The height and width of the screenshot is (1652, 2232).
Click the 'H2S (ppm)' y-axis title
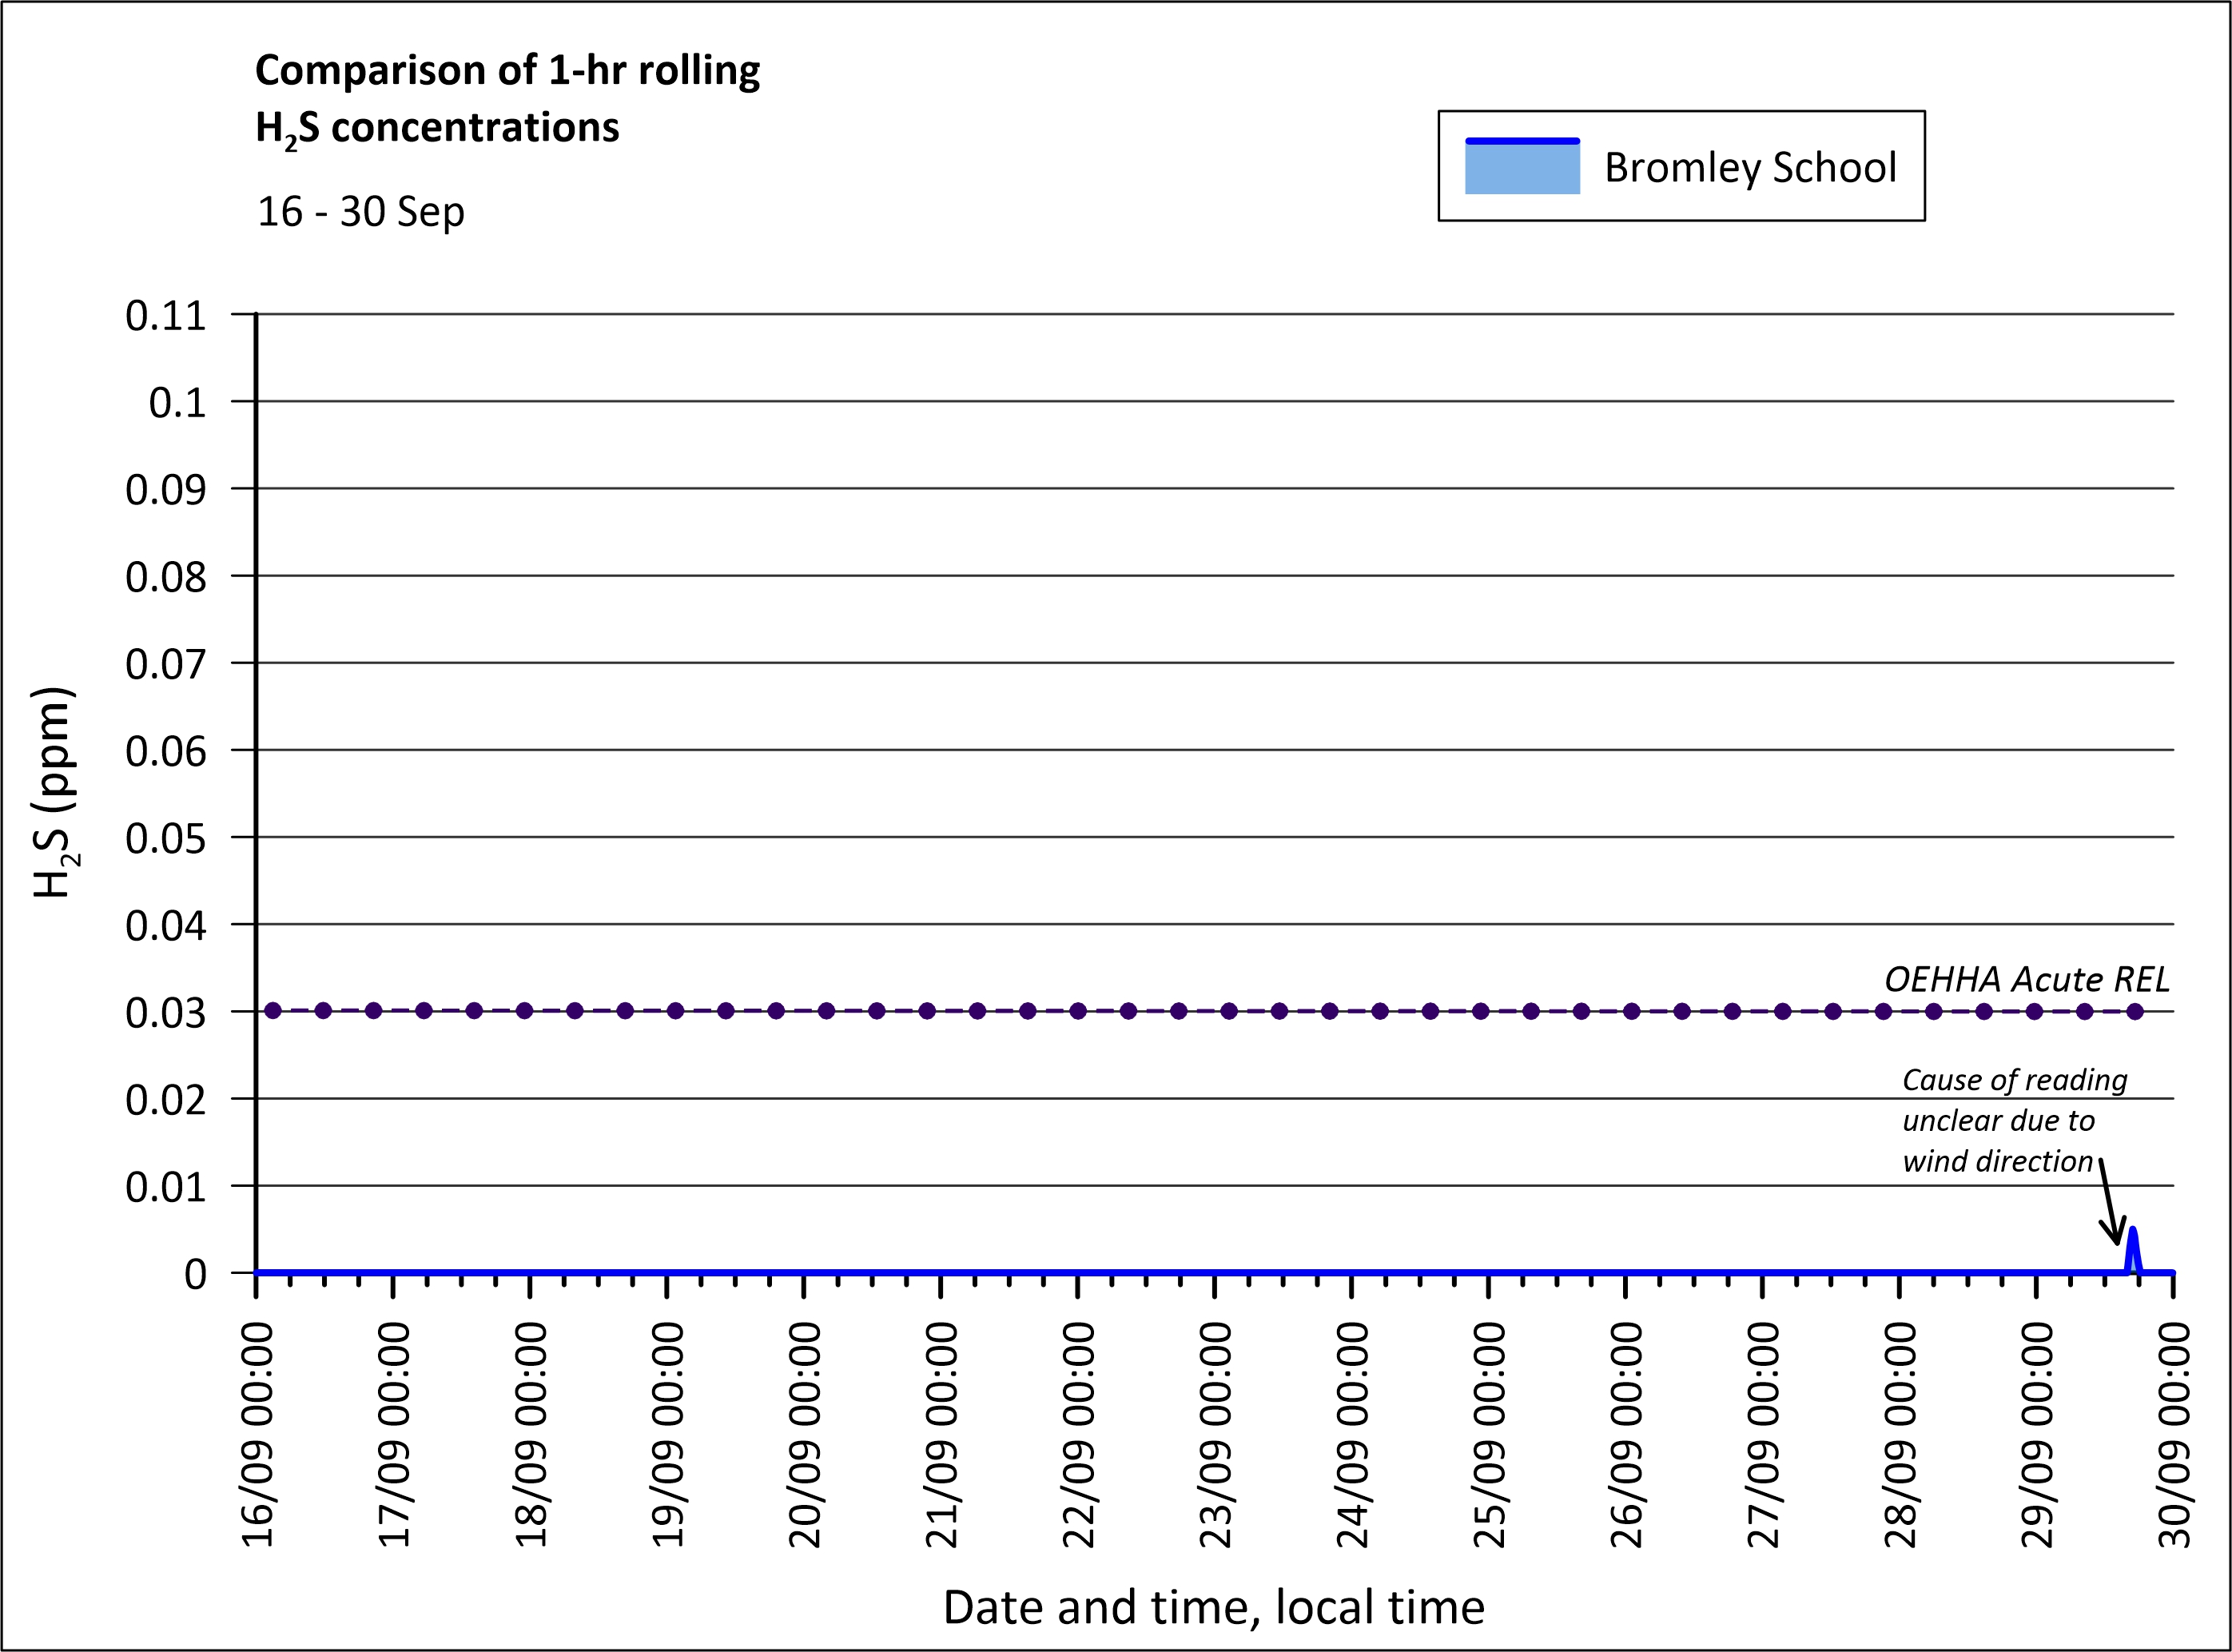coord(55,793)
